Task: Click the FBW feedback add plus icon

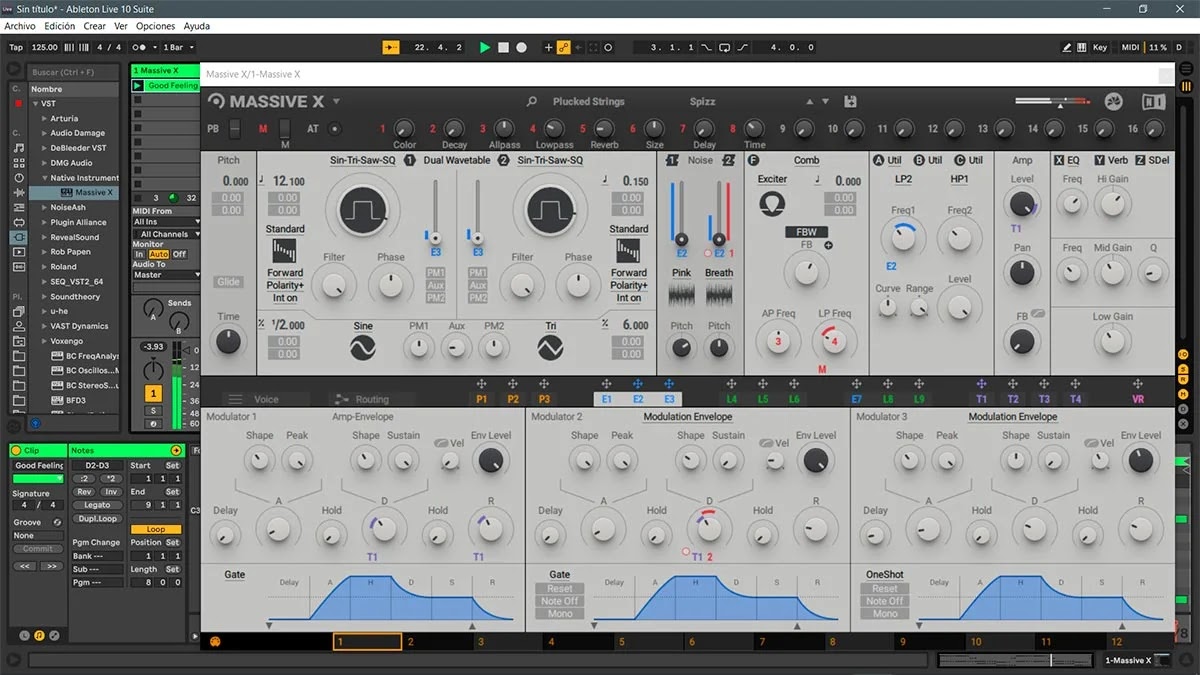Action: [828, 245]
